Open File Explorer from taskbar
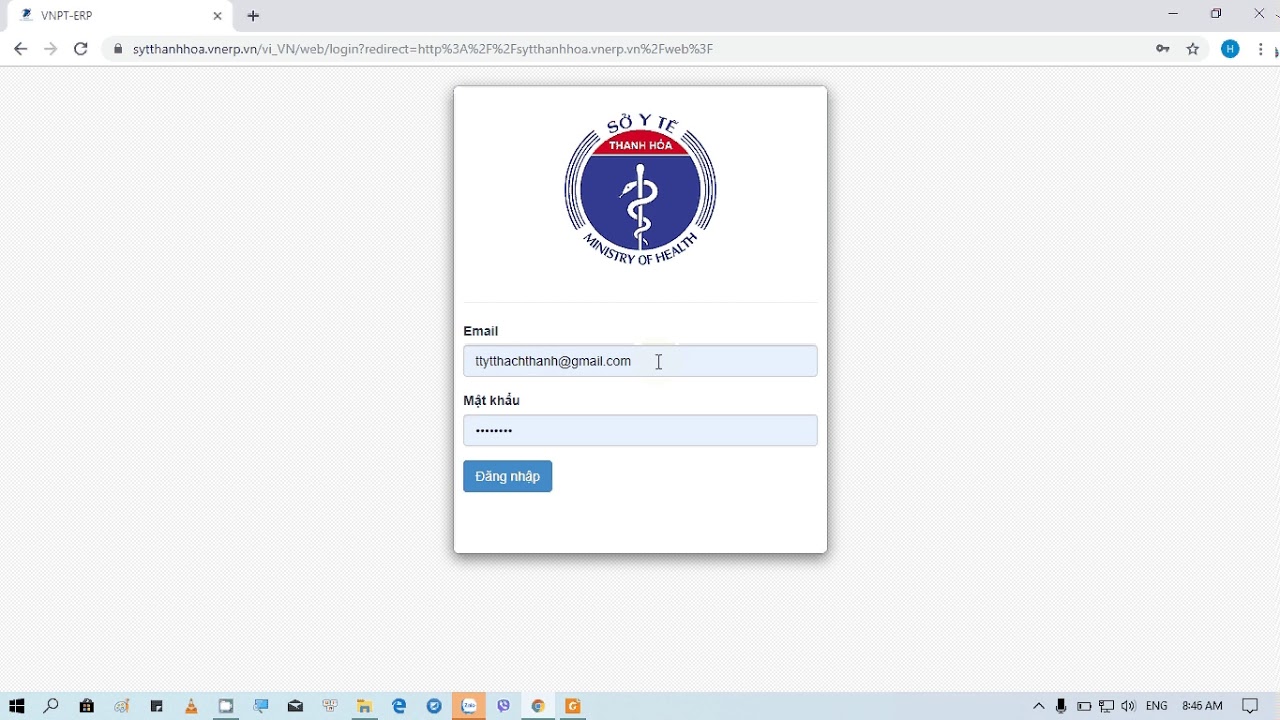The image size is (1280, 720). (x=365, y=706)
